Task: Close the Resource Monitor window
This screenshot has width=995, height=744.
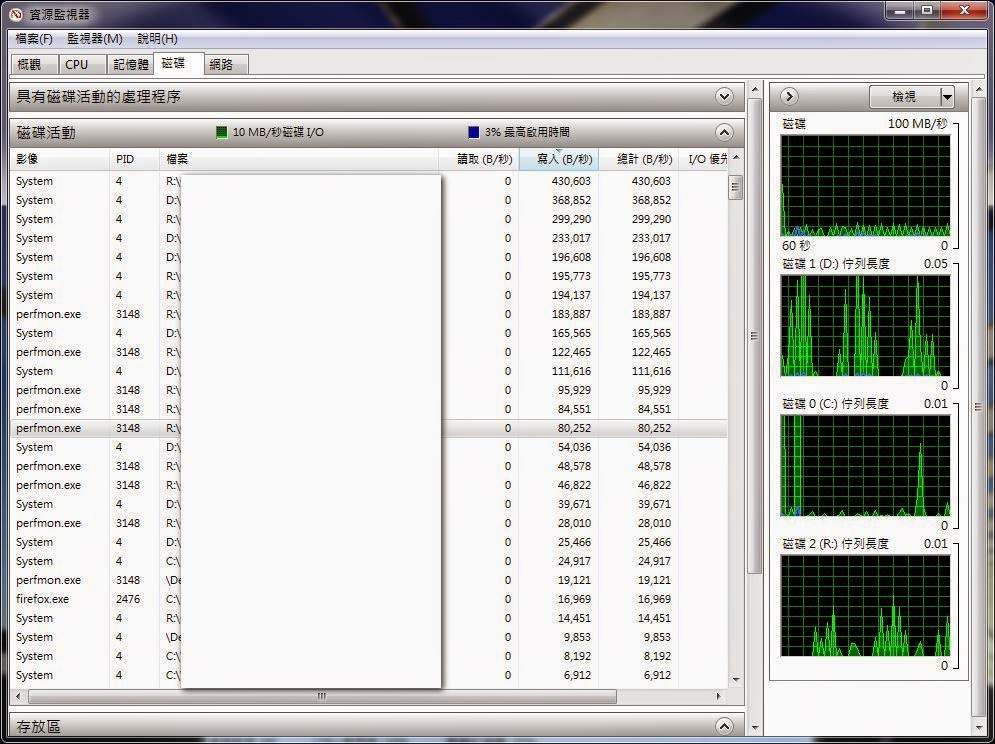Action: [964, 11]
